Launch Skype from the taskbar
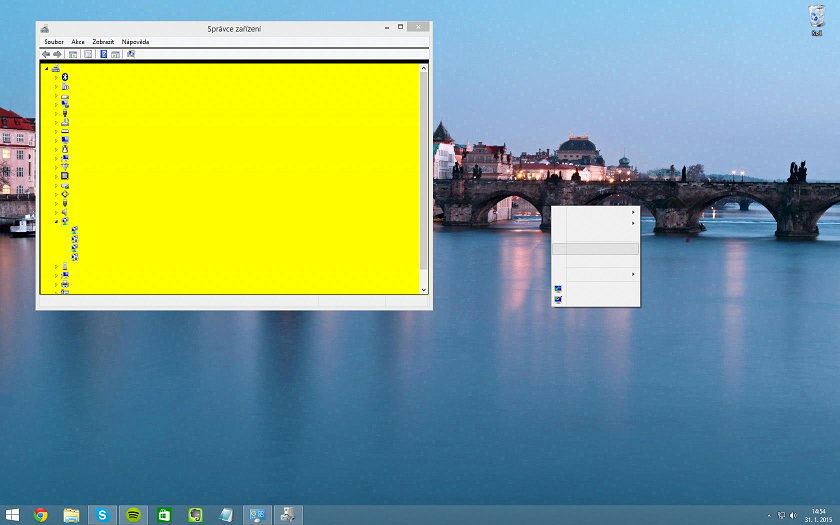Screen dimensions: 840x525 click(102, 515)
